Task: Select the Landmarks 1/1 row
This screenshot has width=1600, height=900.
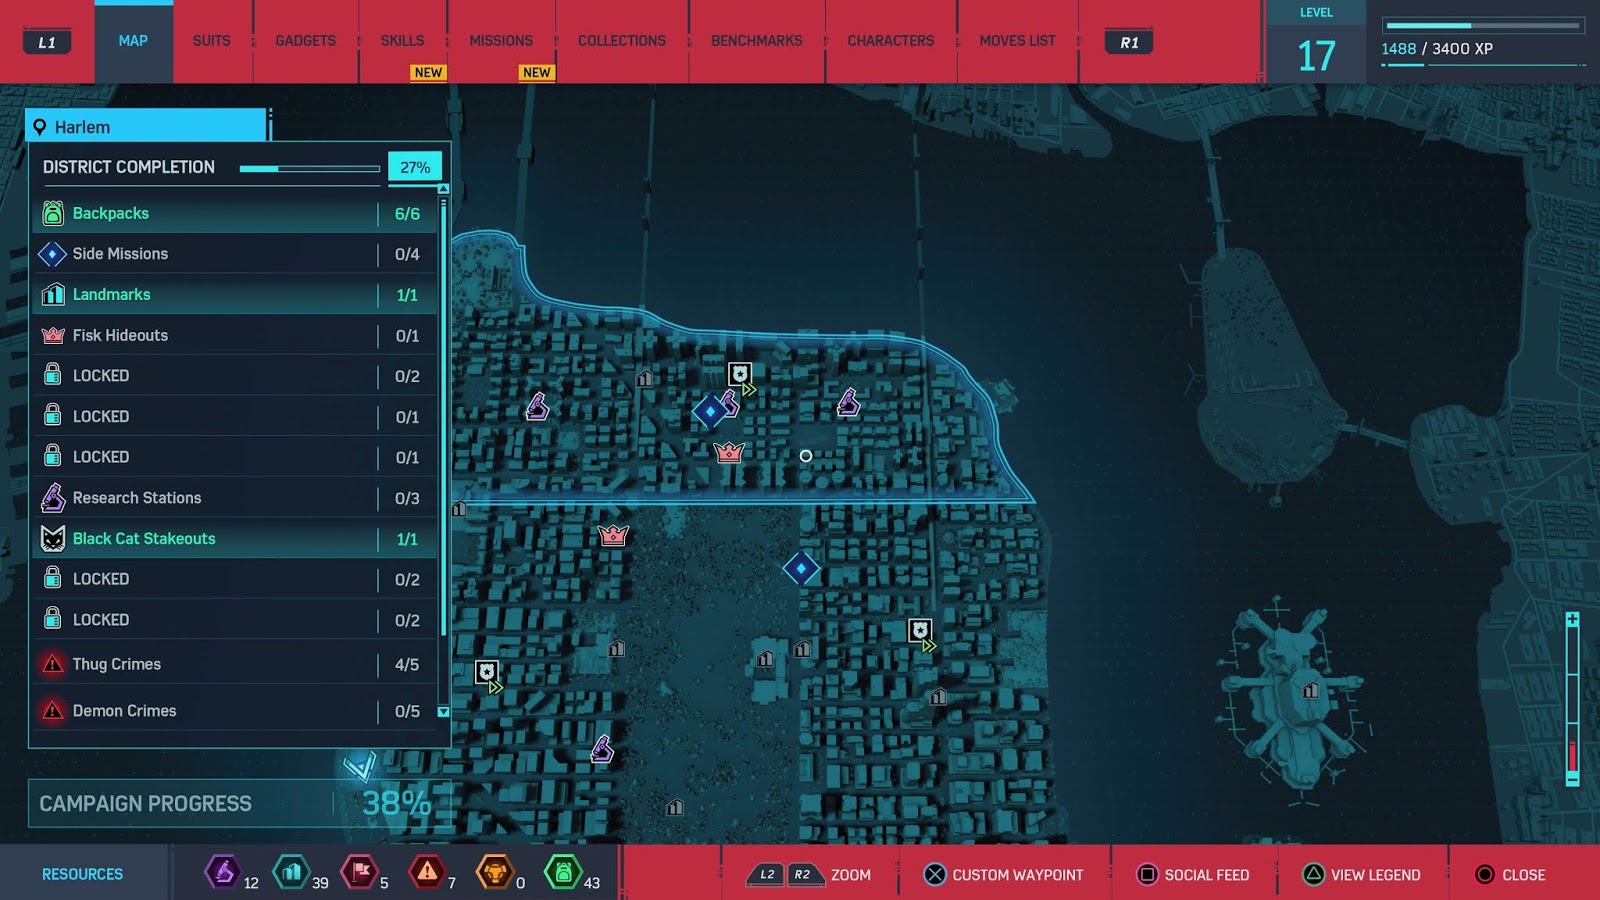Action: [x=235, y=295]
